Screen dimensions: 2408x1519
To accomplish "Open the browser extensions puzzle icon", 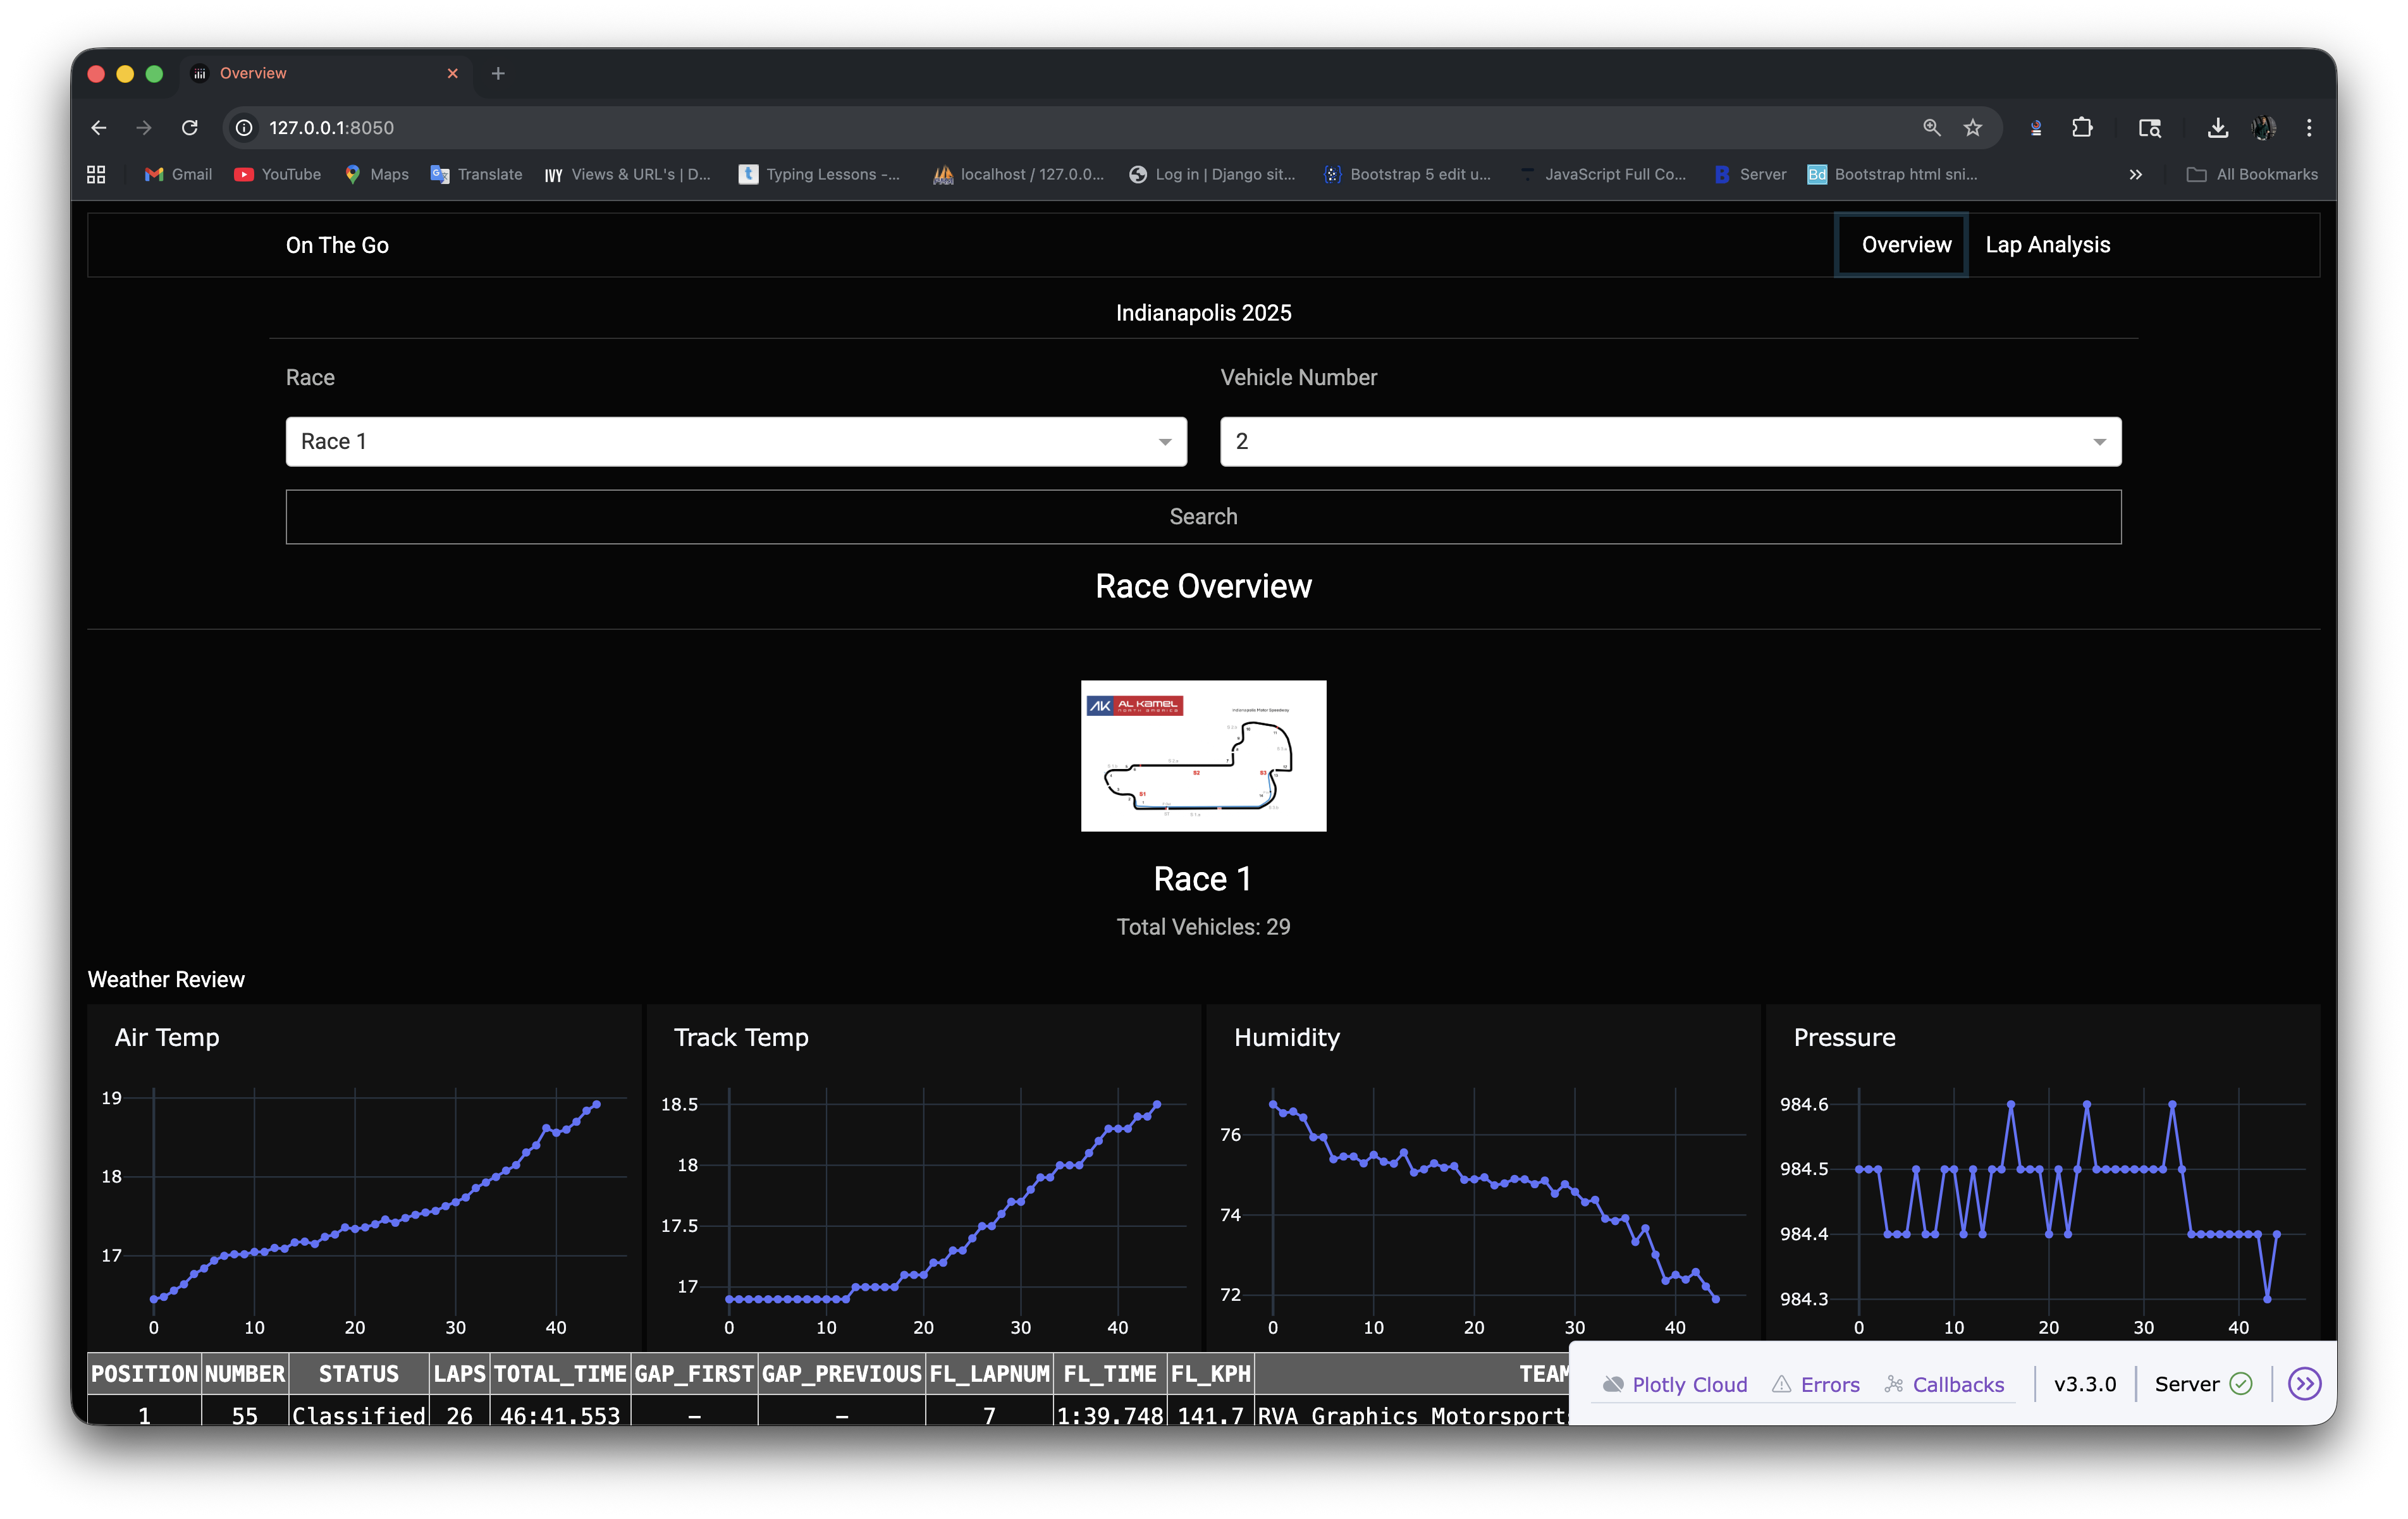I will pos(2082,128).
